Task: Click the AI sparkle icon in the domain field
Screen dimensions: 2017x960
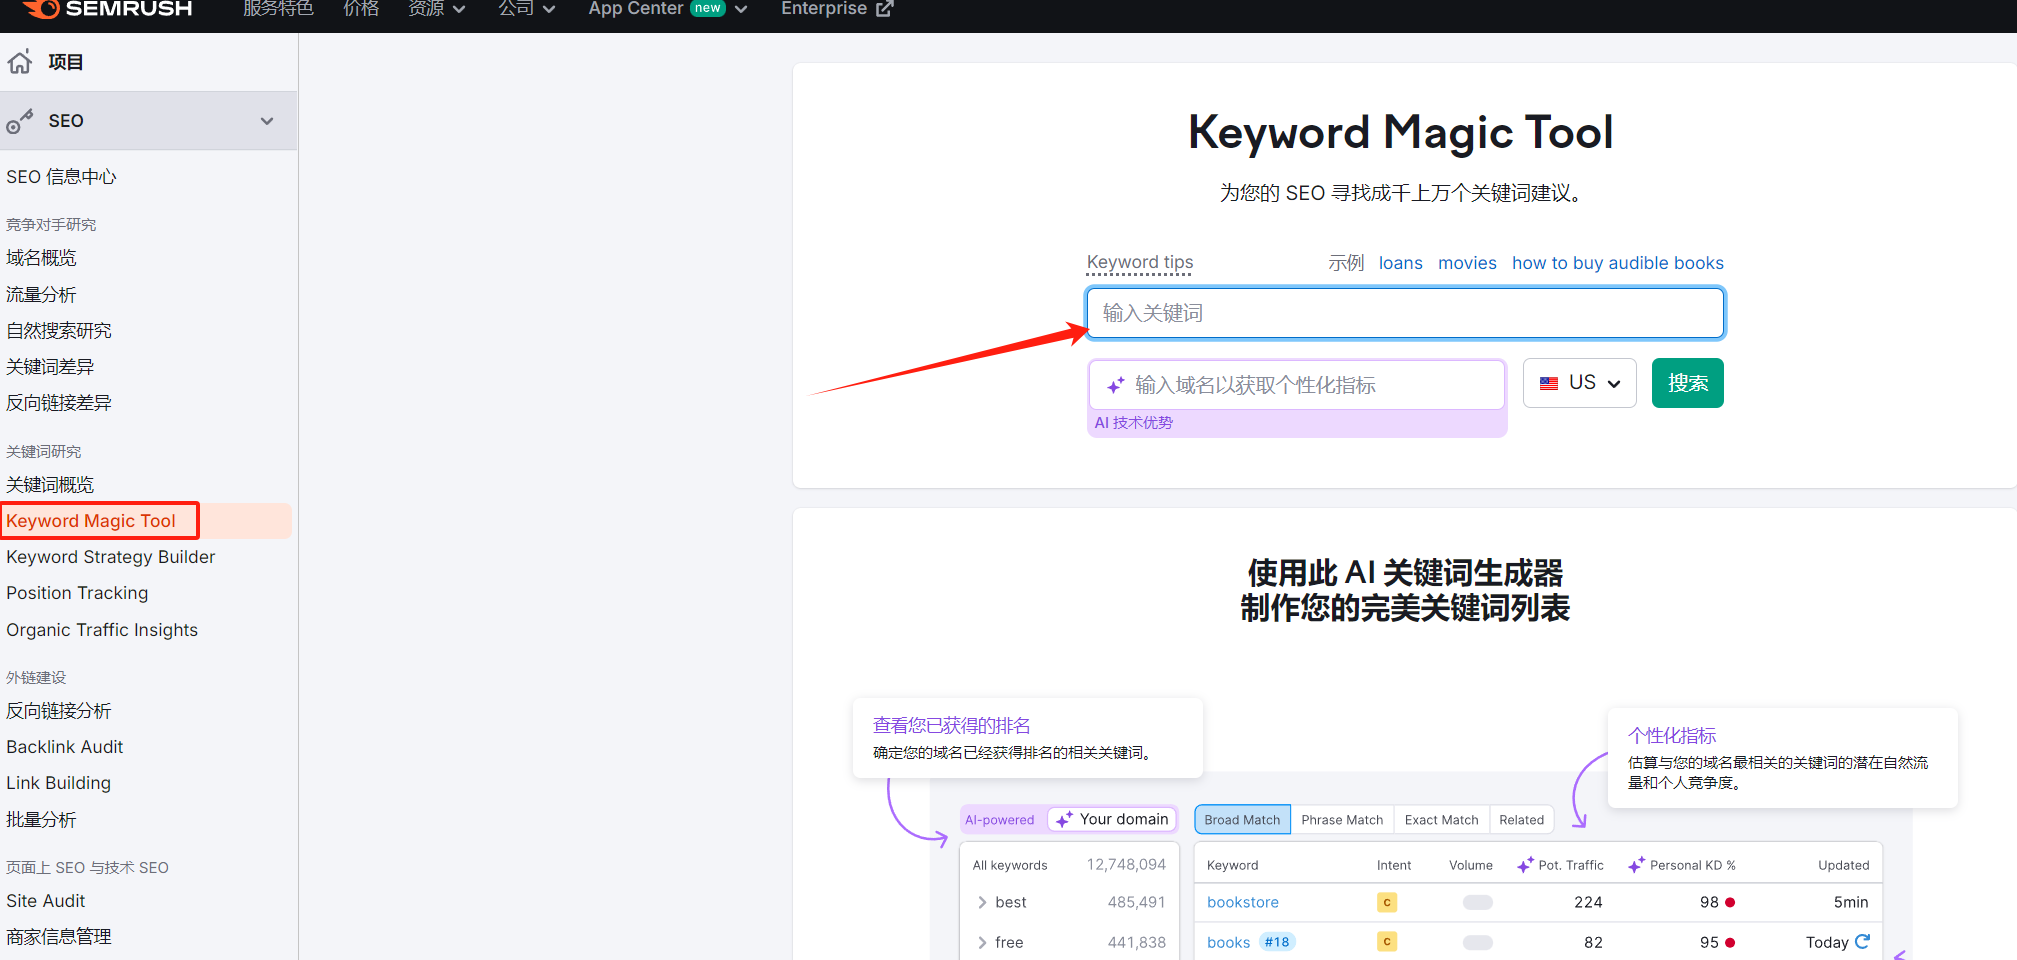Action: pyautogui.click(x=1114, y=384)
